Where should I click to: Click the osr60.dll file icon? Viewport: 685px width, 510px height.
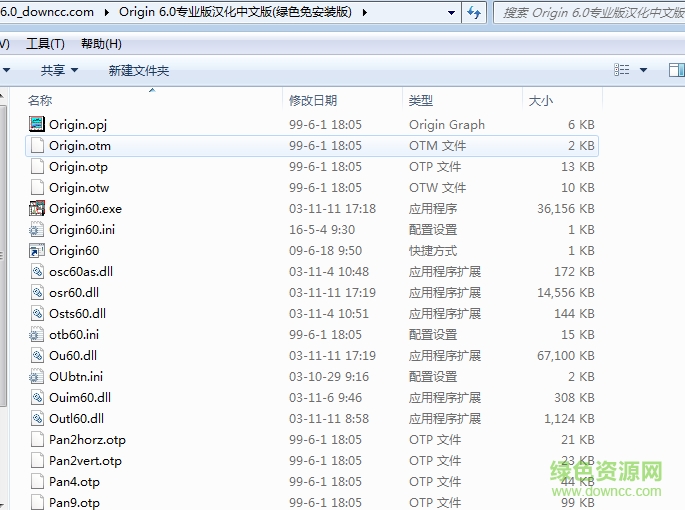(x=37, y=292)
